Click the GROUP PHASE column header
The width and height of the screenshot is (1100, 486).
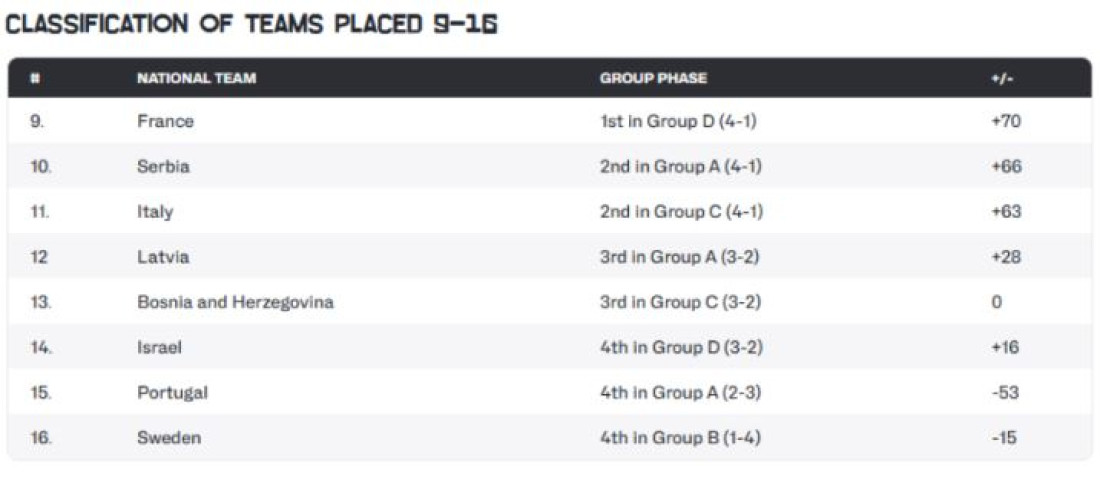point(653,79)
